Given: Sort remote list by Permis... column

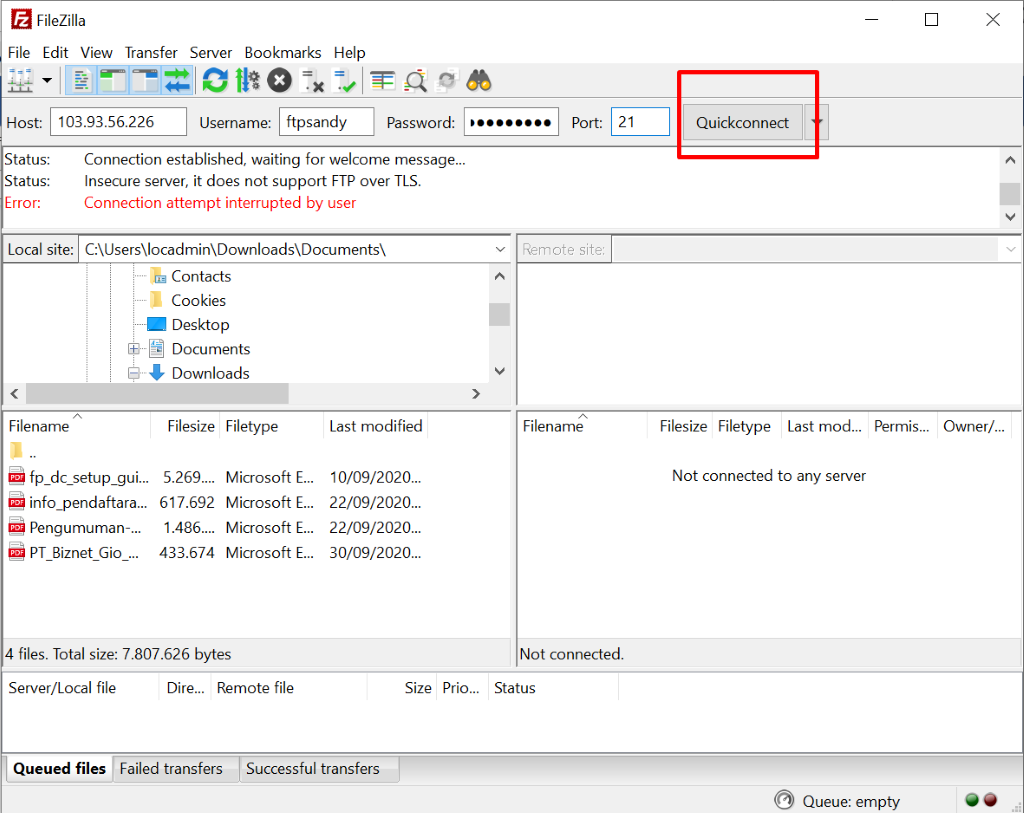Looking at the screenshot, I should (902, 426).
